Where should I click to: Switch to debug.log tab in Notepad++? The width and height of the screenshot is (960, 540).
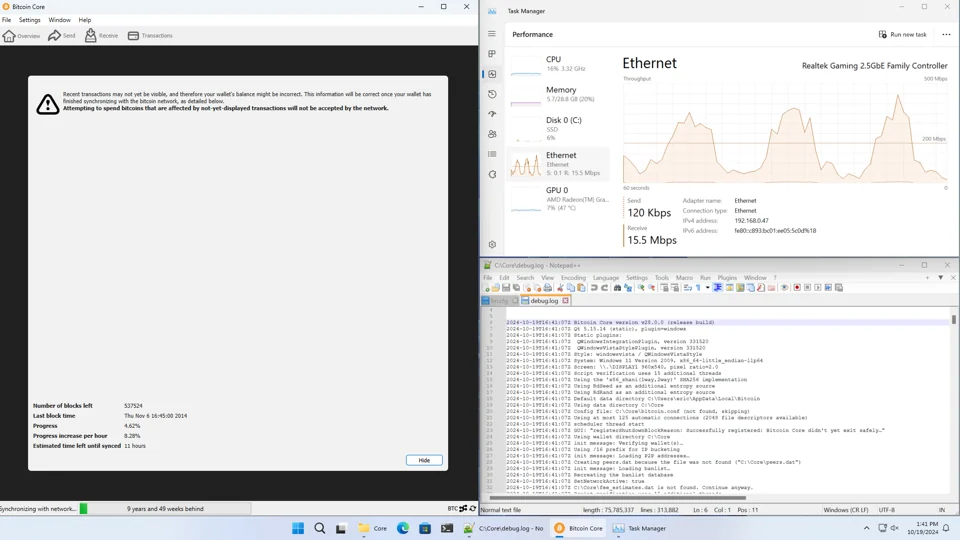pos(544,301)
